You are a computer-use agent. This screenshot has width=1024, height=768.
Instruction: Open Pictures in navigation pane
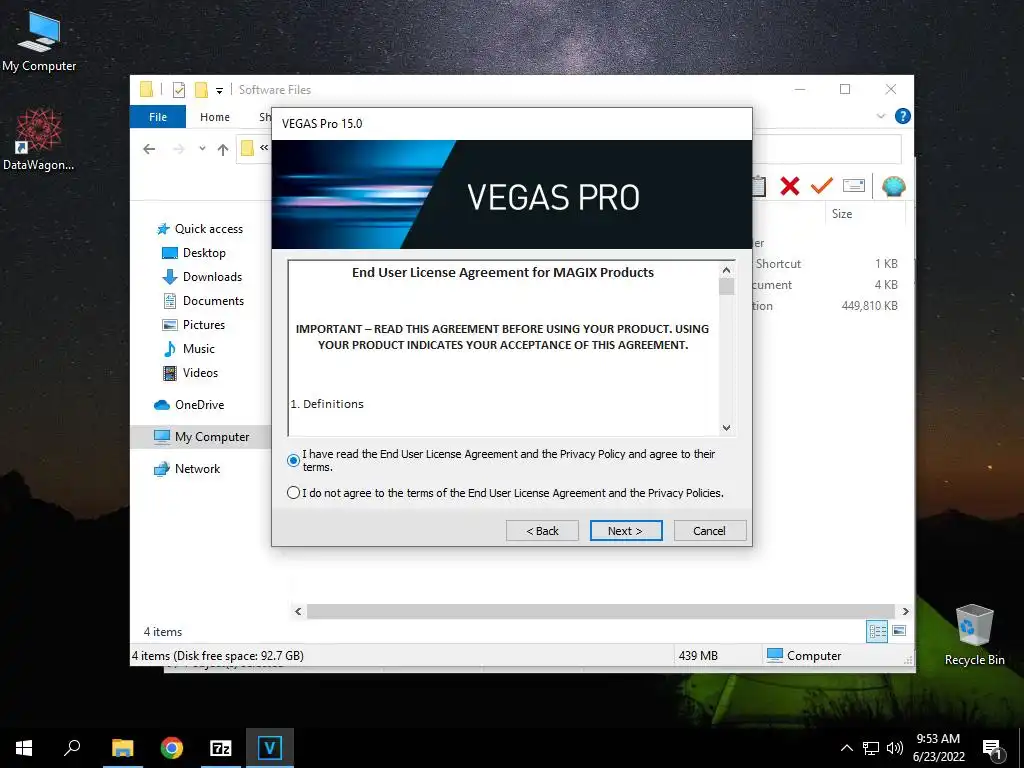point(193,325)
